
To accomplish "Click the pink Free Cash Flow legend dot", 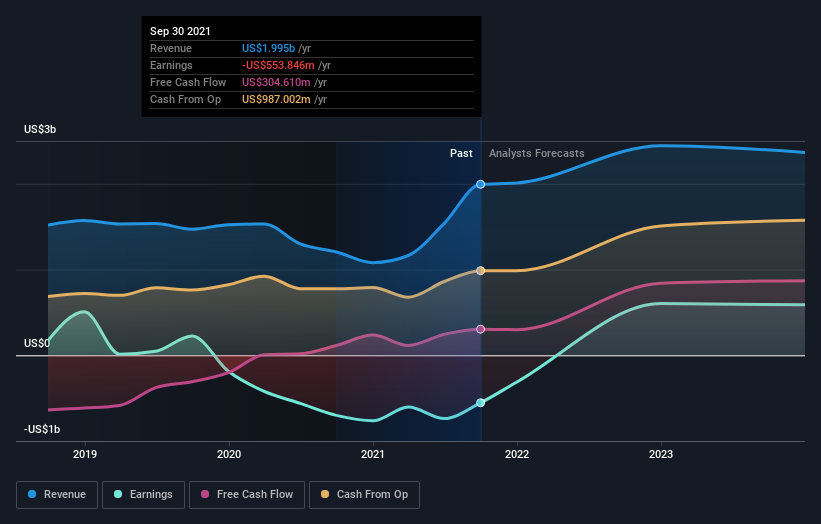I will pos(205,494).
